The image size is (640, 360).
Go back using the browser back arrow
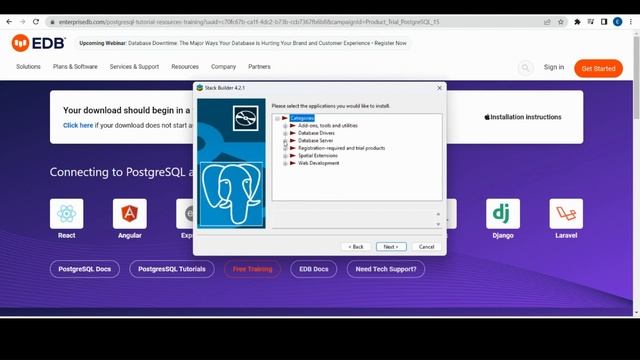[x=9, y=22]
